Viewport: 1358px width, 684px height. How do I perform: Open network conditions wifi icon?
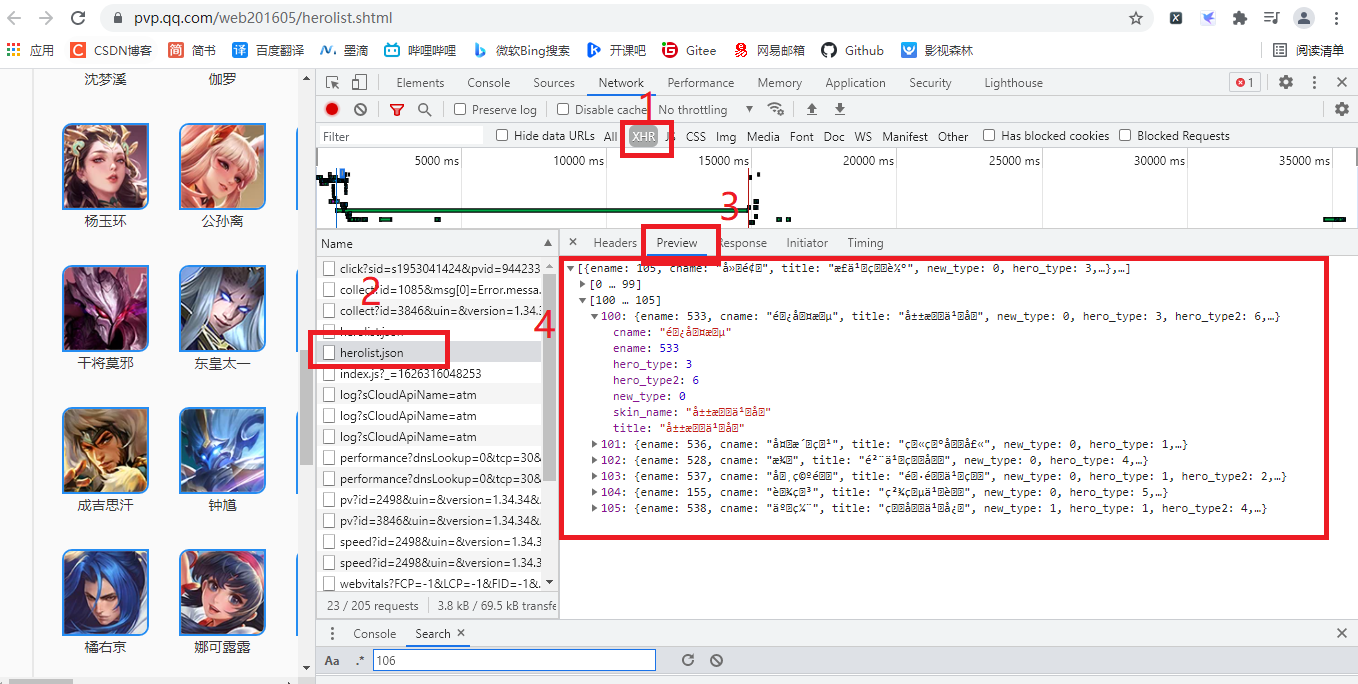click(775, 109)
